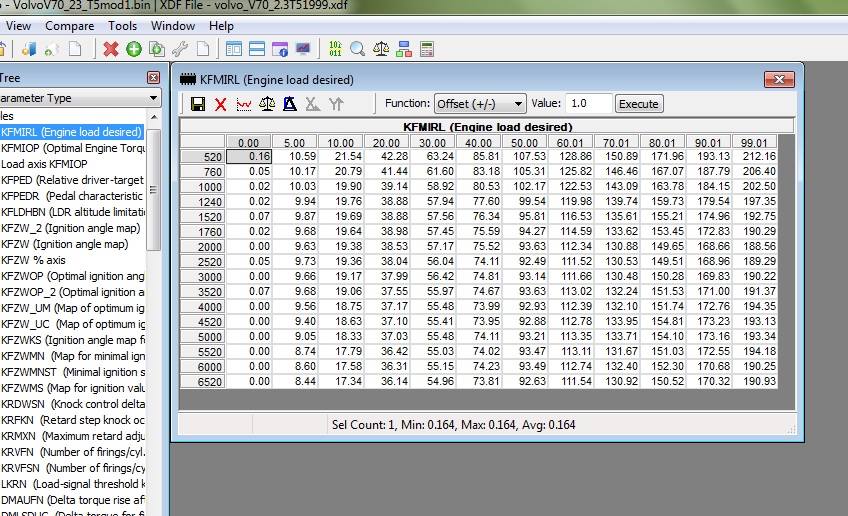Click the green plus icon in main toolbar
Image resolution: width=848 pixels, height=516 pixels.
click(133, 48)
